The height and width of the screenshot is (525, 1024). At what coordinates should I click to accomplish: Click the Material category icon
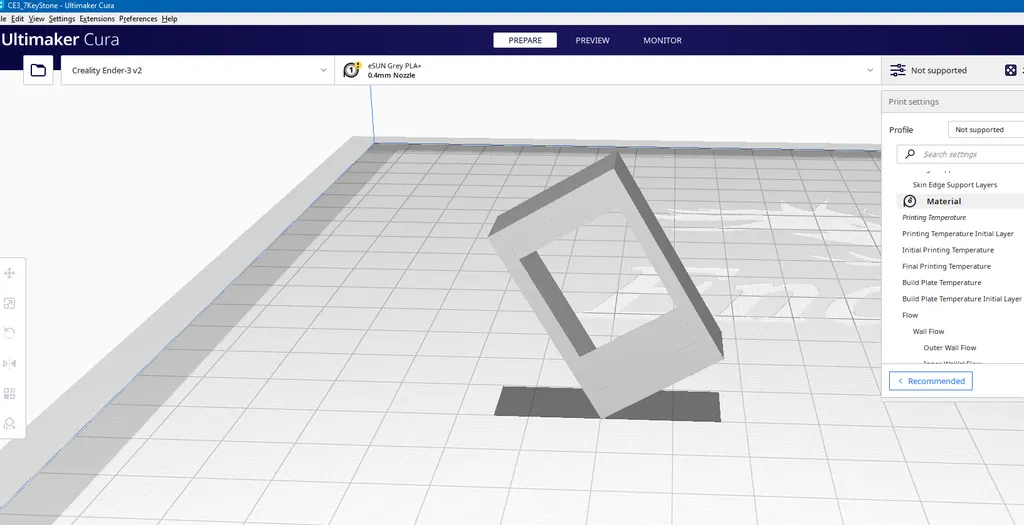pyautogui.click(x=910, y=201)
